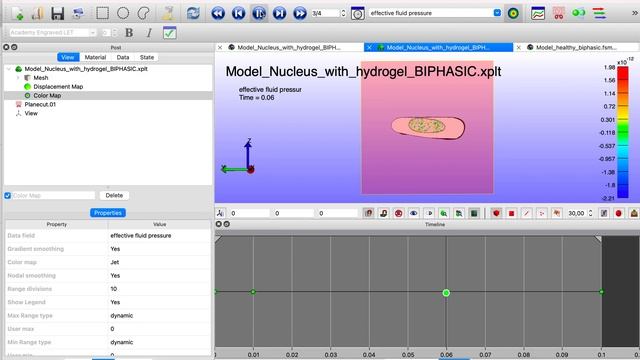Click the Show Legend Yes value
640x360 pixels.
[x=160, y=302]
